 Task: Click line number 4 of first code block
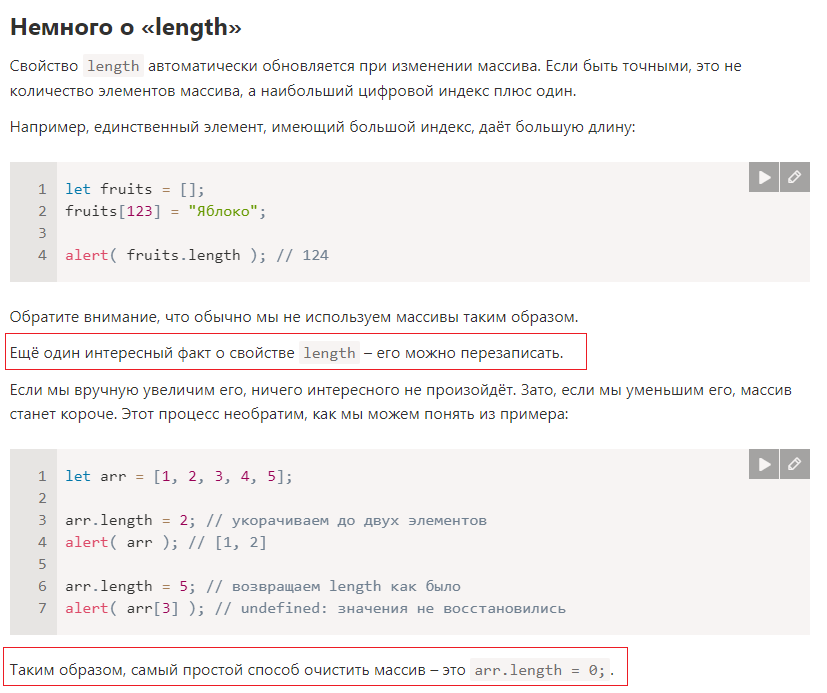(x=42, y=255)
